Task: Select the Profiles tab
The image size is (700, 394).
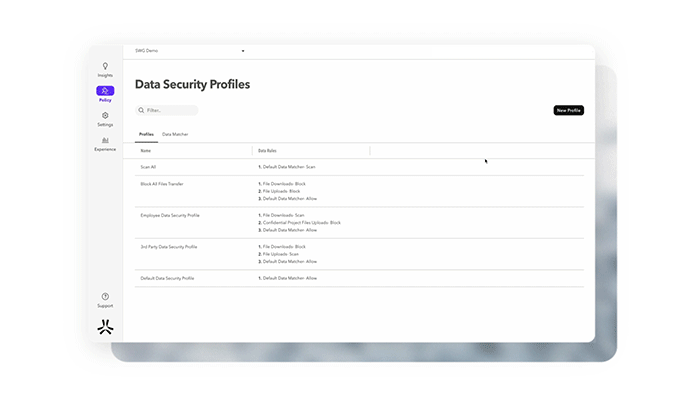Action: click(146, 134)
